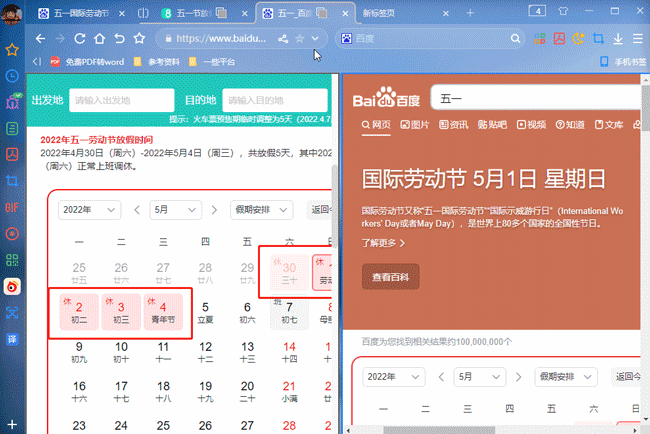Open a new tab with plus button
This screenshot has height=434, width=650.
(x=470, y=13)
